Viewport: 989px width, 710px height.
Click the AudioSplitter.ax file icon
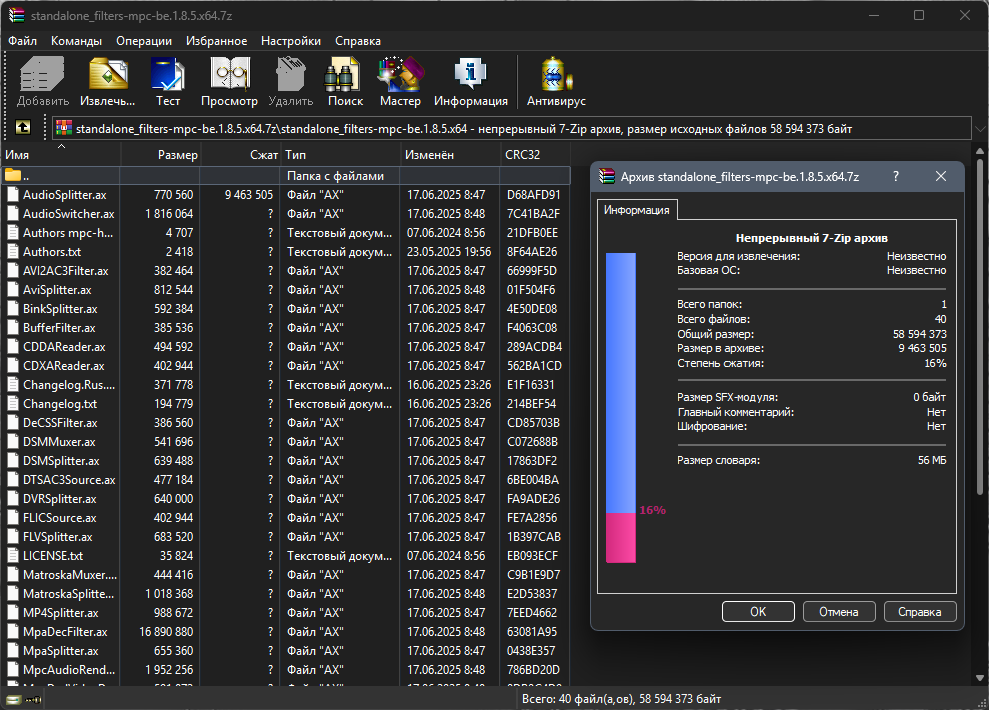(x=13, y=195)
